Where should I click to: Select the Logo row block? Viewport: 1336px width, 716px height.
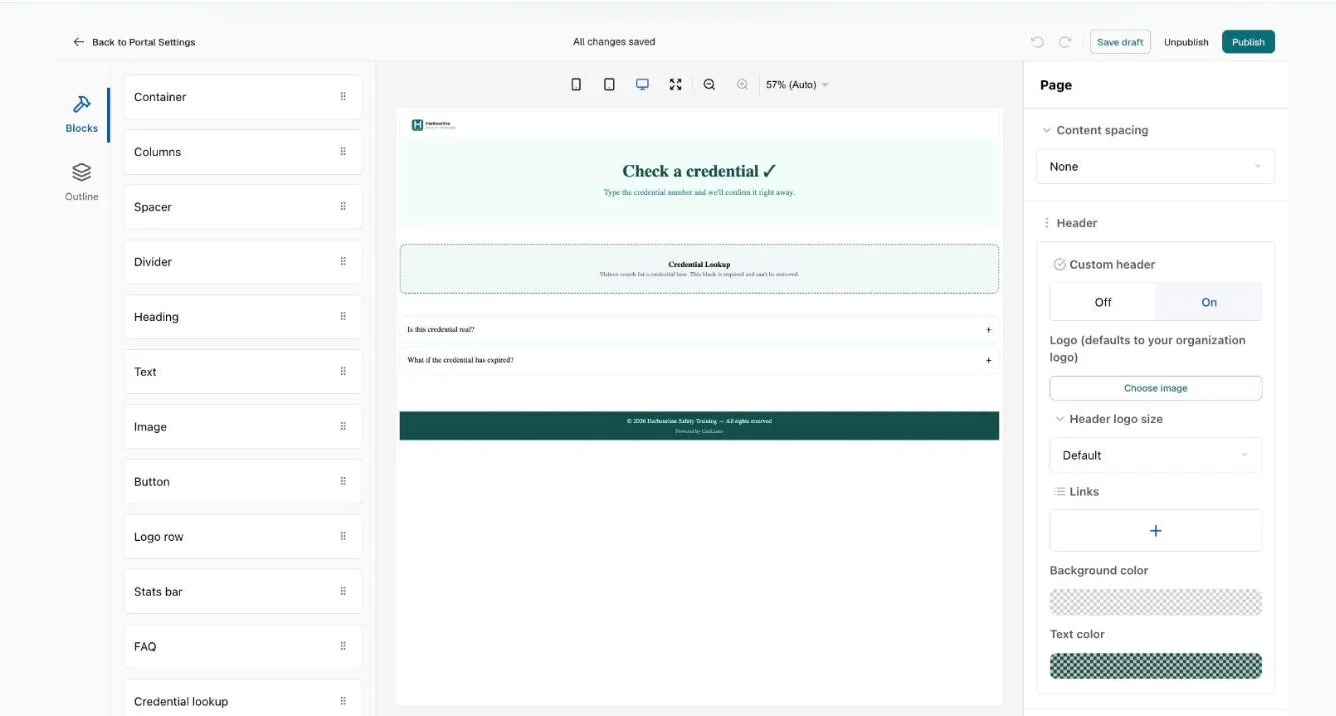(242, 537)
